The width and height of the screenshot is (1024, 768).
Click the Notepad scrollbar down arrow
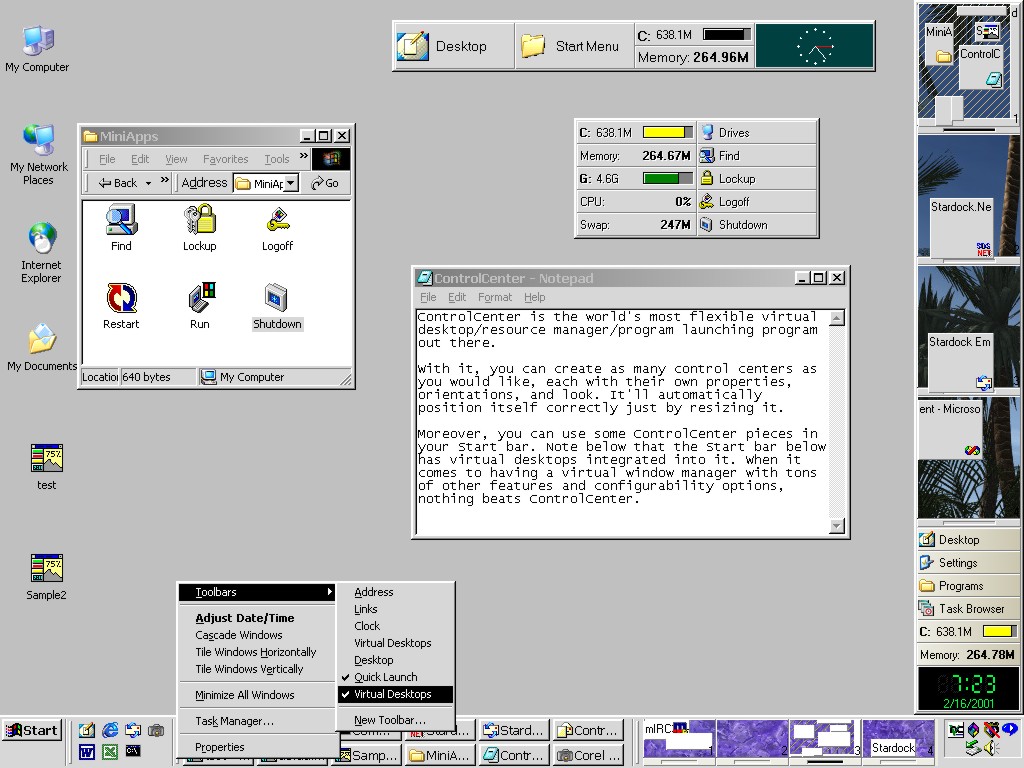(x=837, y=526)
